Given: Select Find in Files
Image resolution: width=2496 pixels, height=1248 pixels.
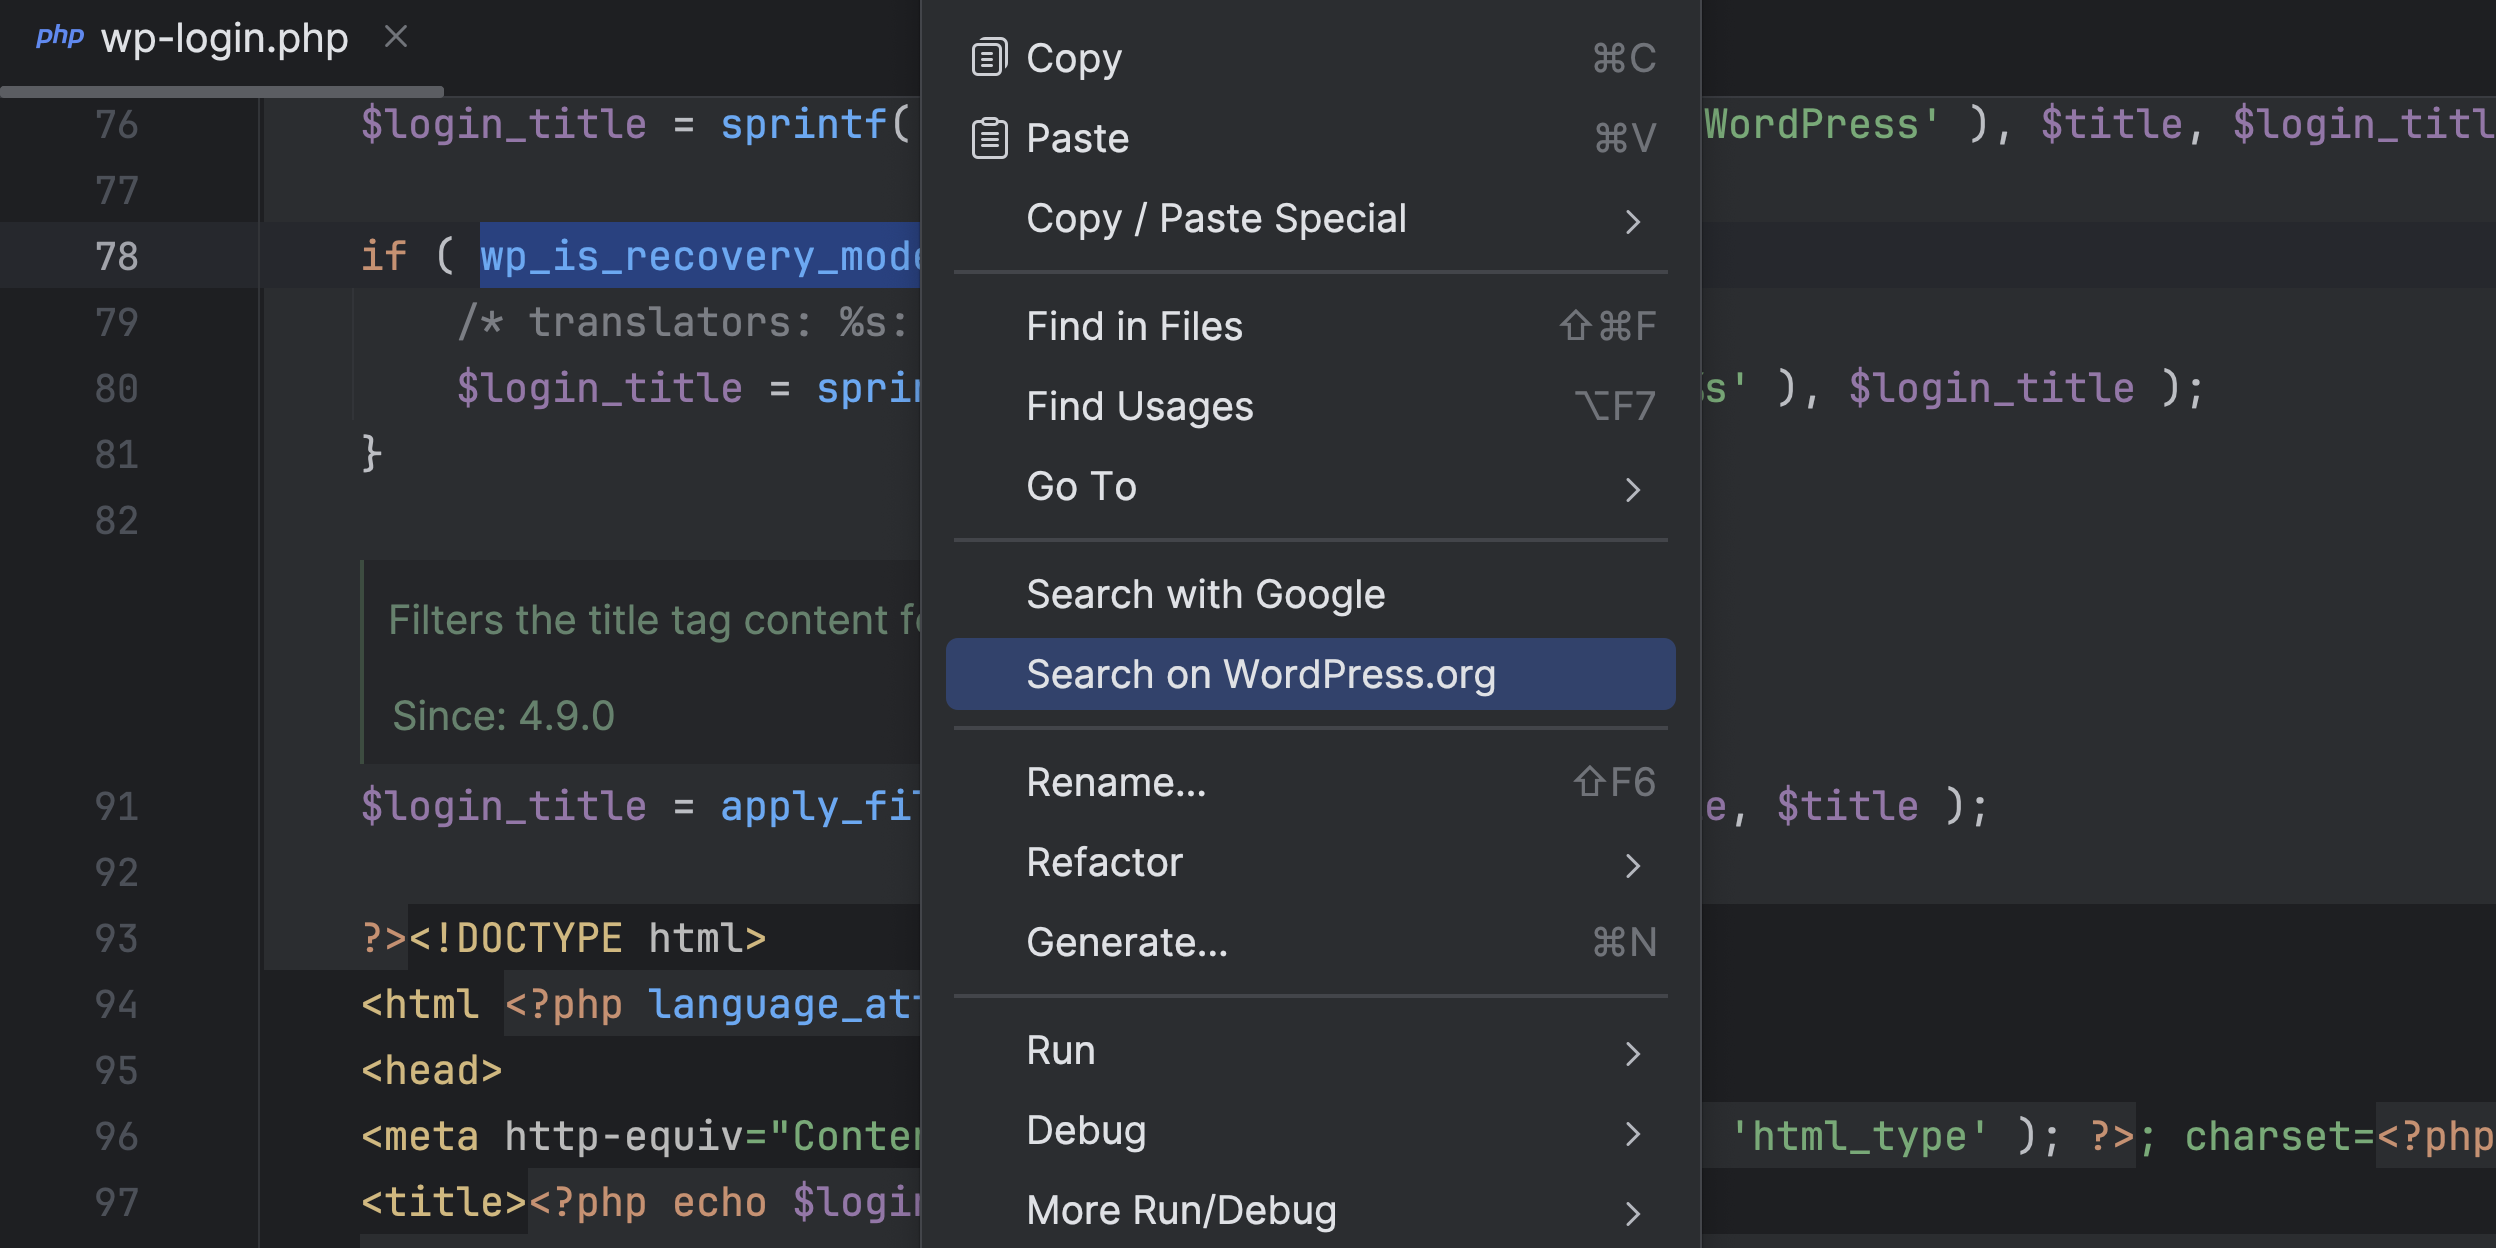Looking at the screenshot, I should (x=1135, y=325).
